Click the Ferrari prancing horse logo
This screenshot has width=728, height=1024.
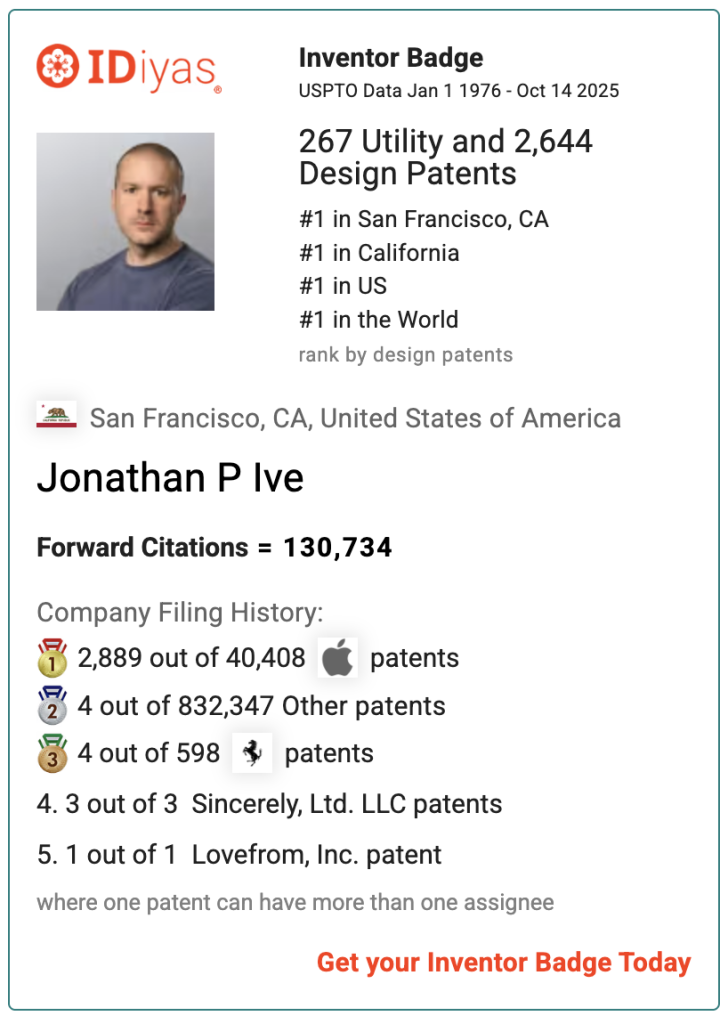pos(252,753)
